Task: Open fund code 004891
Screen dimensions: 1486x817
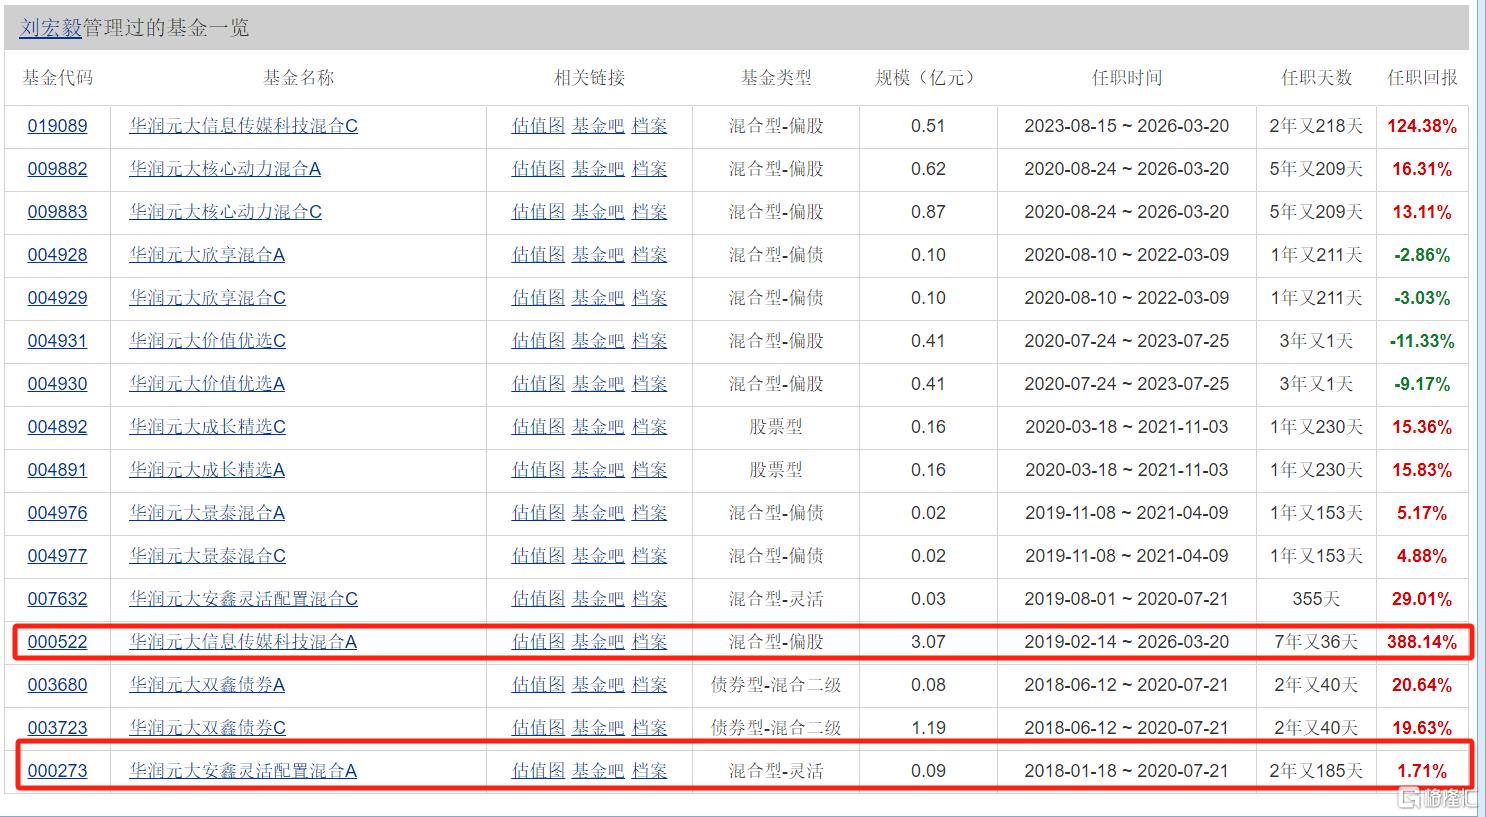Action: (57, 470)
